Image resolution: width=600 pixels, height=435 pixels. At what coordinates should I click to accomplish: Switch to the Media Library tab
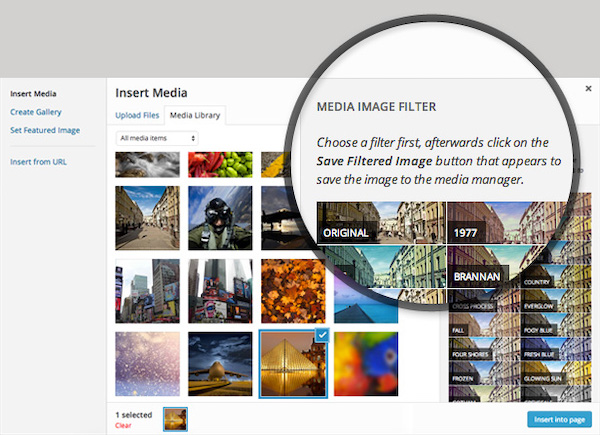(195, 115)
